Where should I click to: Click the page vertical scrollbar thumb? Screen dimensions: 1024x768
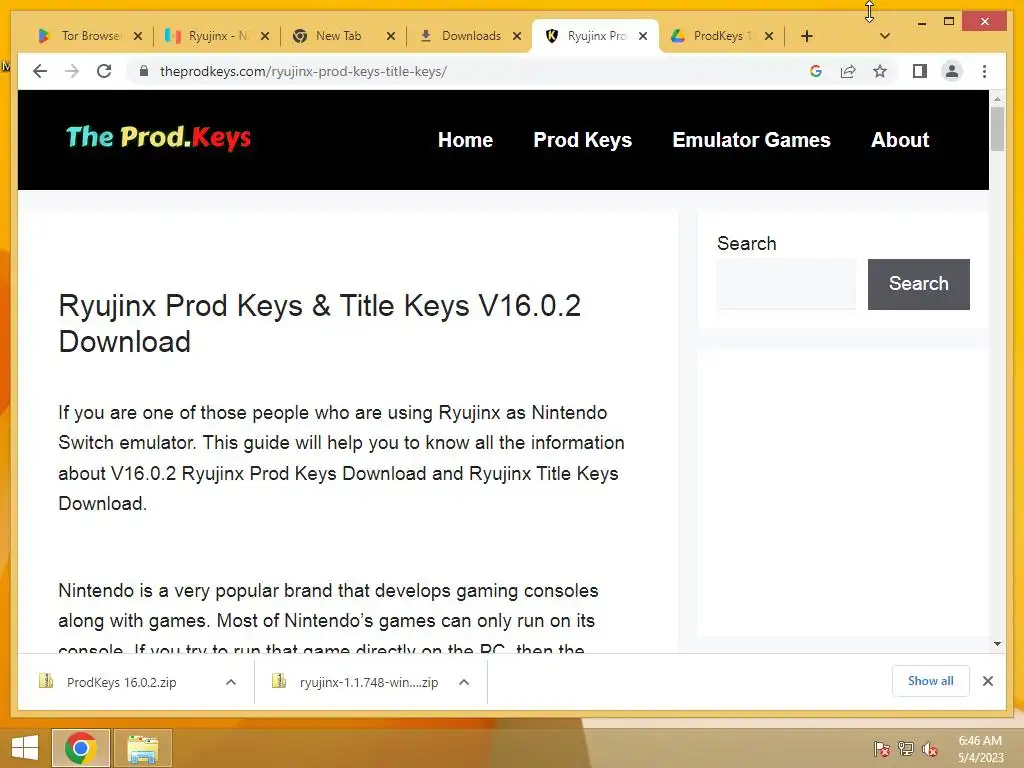point(997,128)
